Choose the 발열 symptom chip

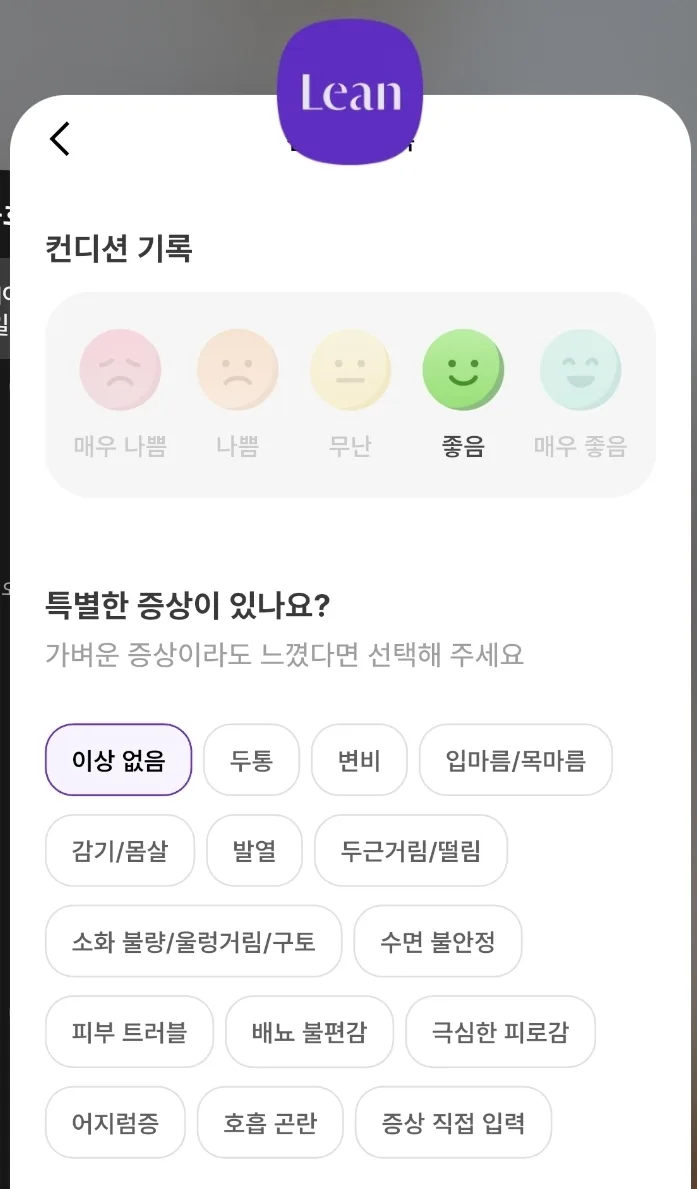254,851
